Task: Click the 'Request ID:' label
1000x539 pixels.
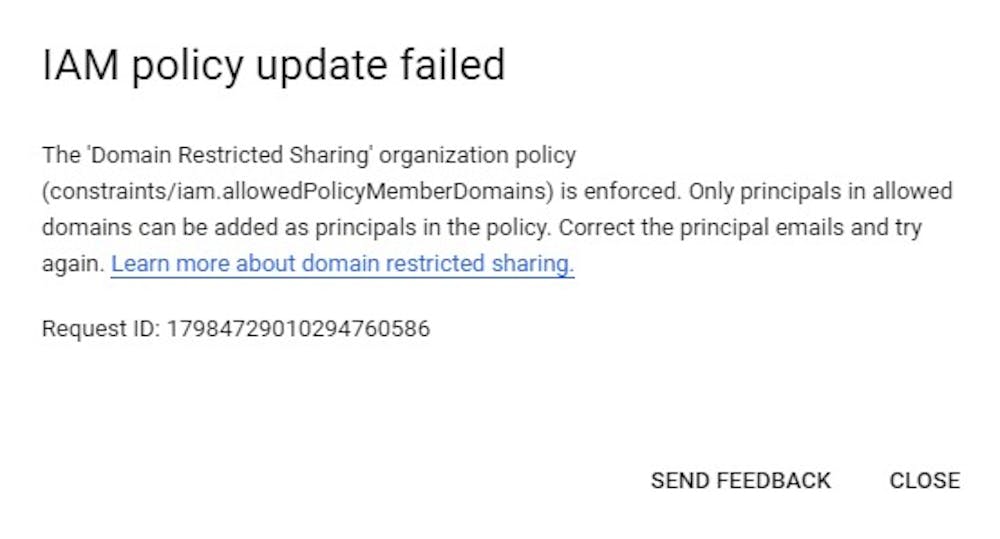Action: 100,328
